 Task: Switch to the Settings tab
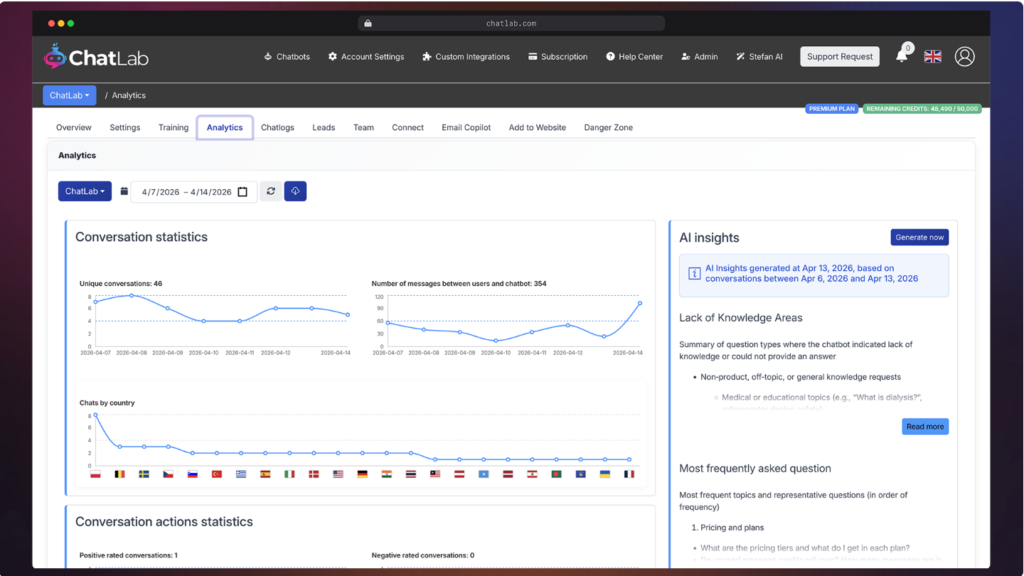pos(125,127)
